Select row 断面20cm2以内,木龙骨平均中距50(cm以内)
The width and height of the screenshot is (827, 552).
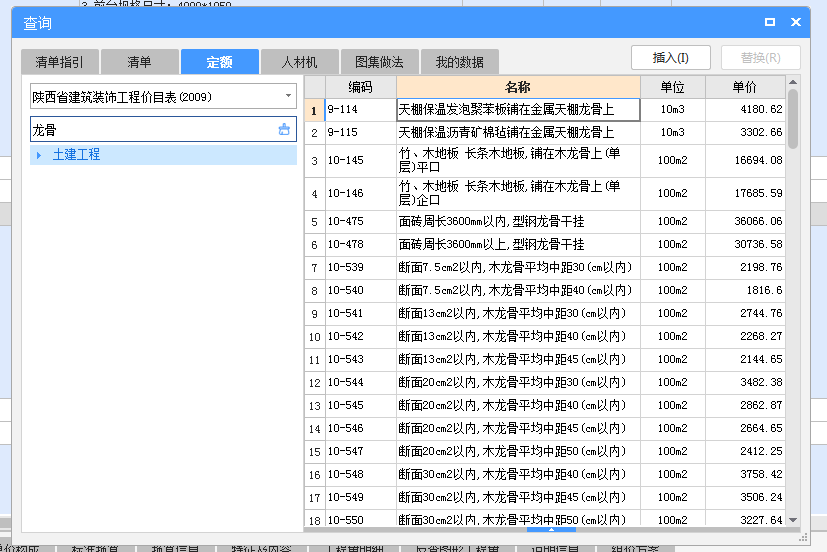point(518,452)
